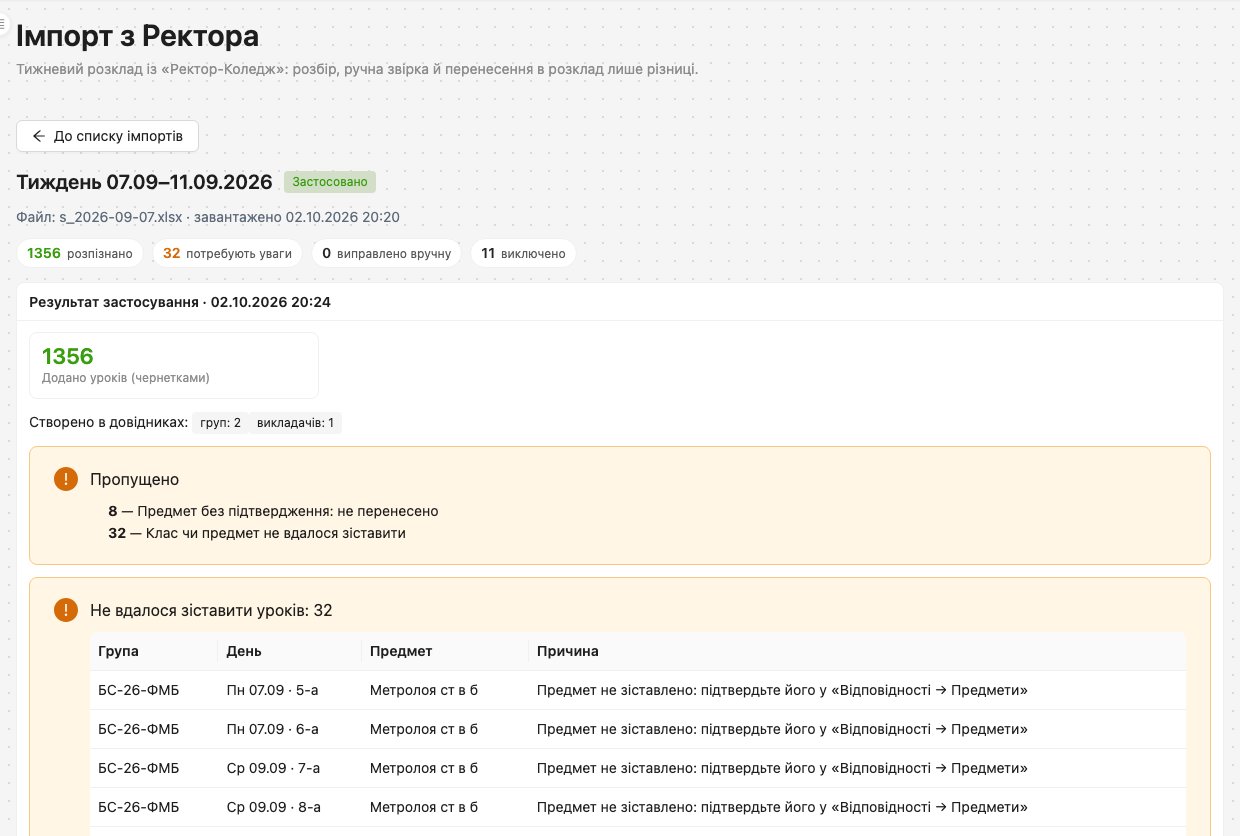Image resolution: width=1240 pixels, height=836 pixels.
Task: Go back via "До списку імпортів" button
Action: coord(107,136)
